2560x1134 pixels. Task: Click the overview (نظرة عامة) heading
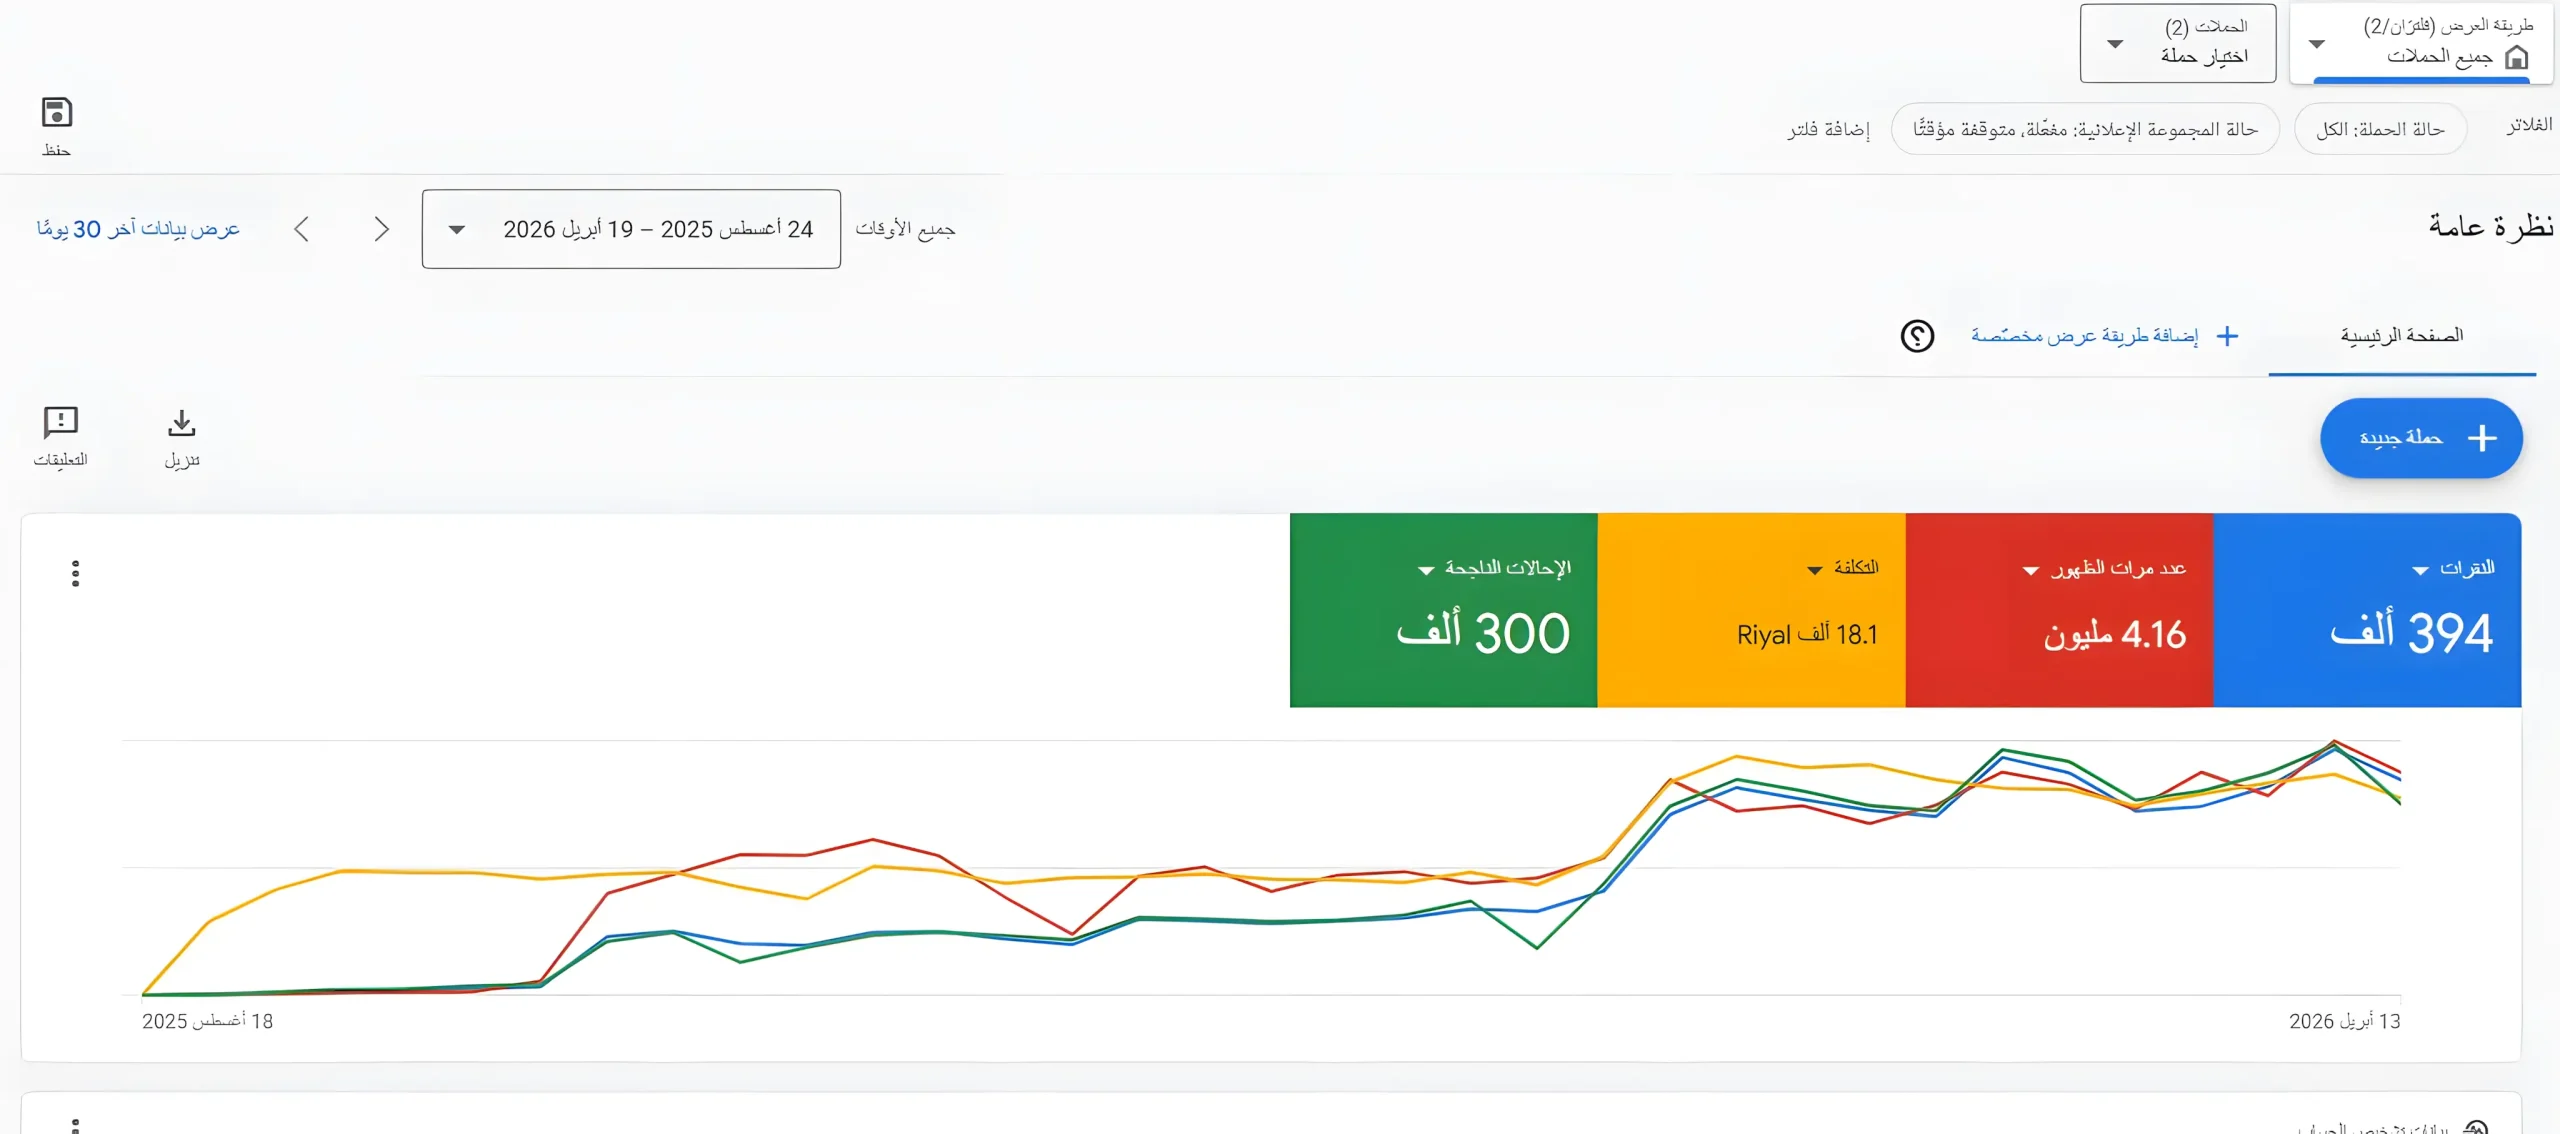pyautogui.click(x=2491, y=226)
